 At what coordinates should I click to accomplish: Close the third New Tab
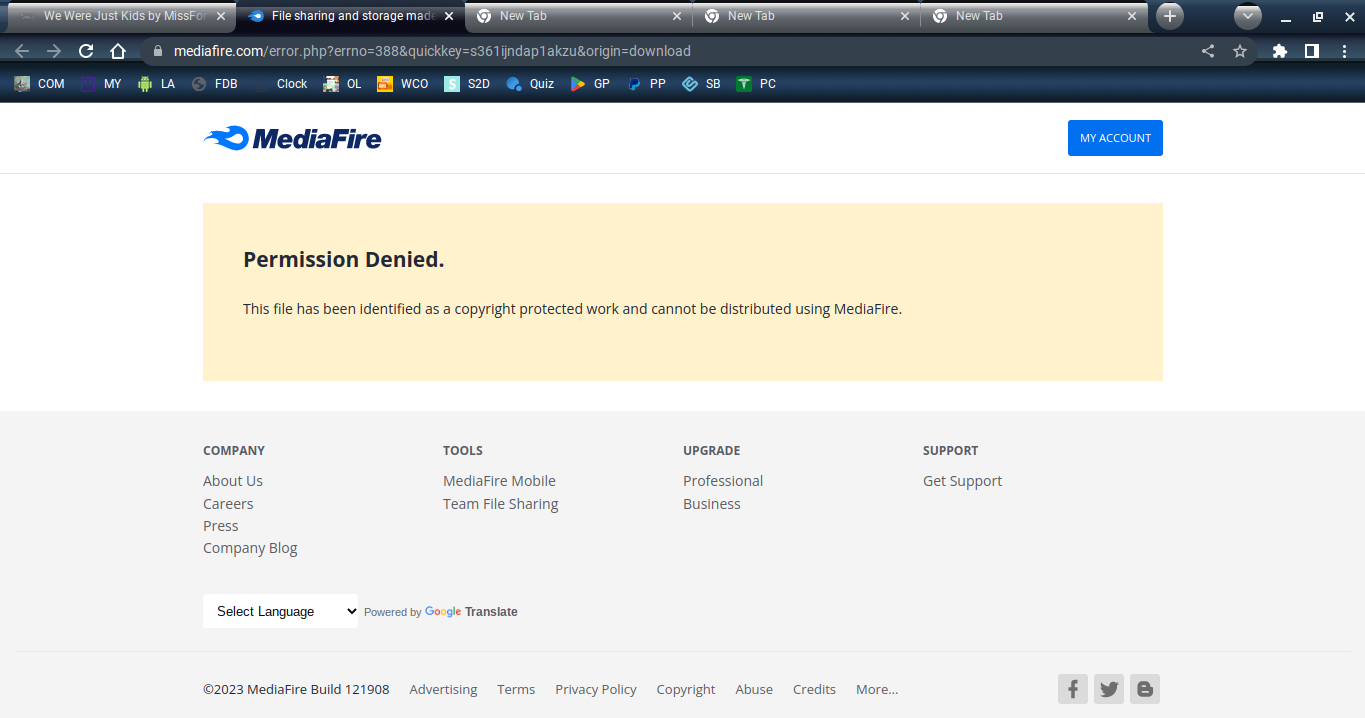(x=1133, y=16)
